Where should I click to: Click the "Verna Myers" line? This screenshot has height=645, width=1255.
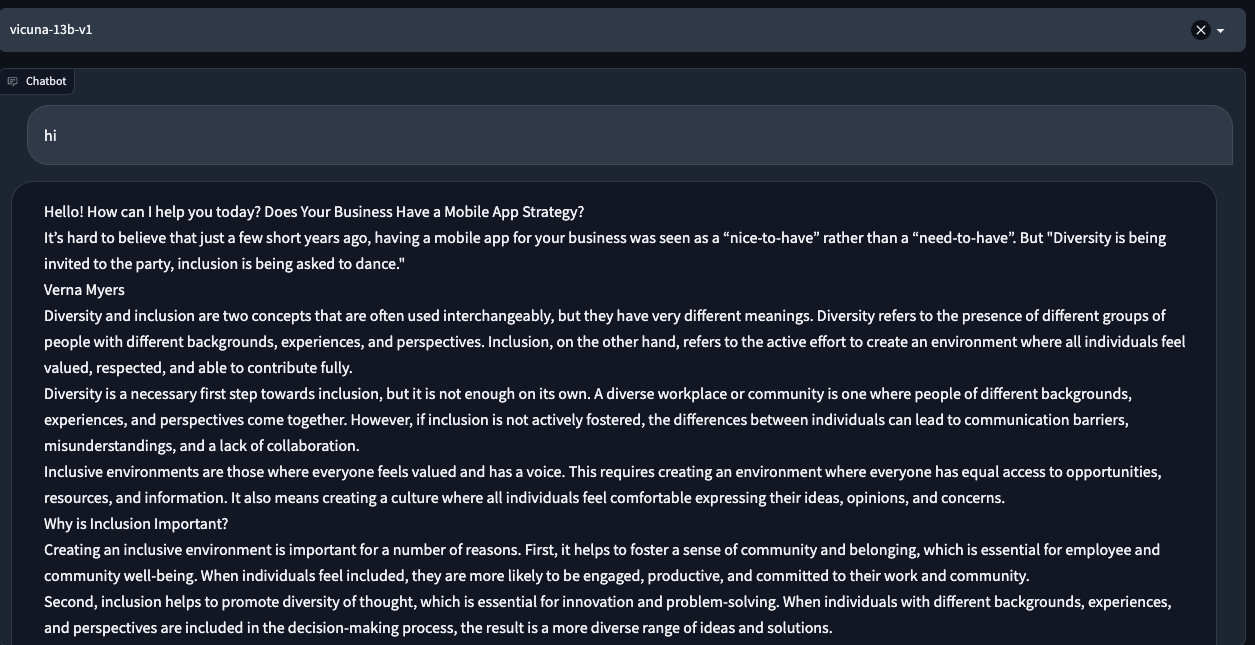84,290
